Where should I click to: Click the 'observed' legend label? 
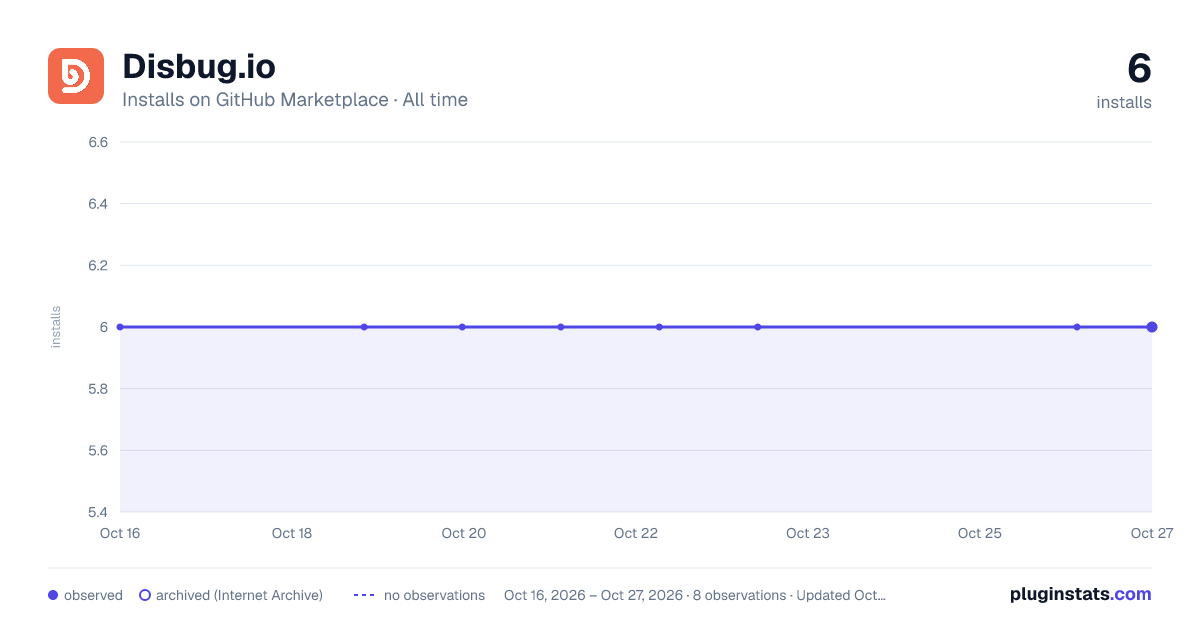[x=93, y=595]
